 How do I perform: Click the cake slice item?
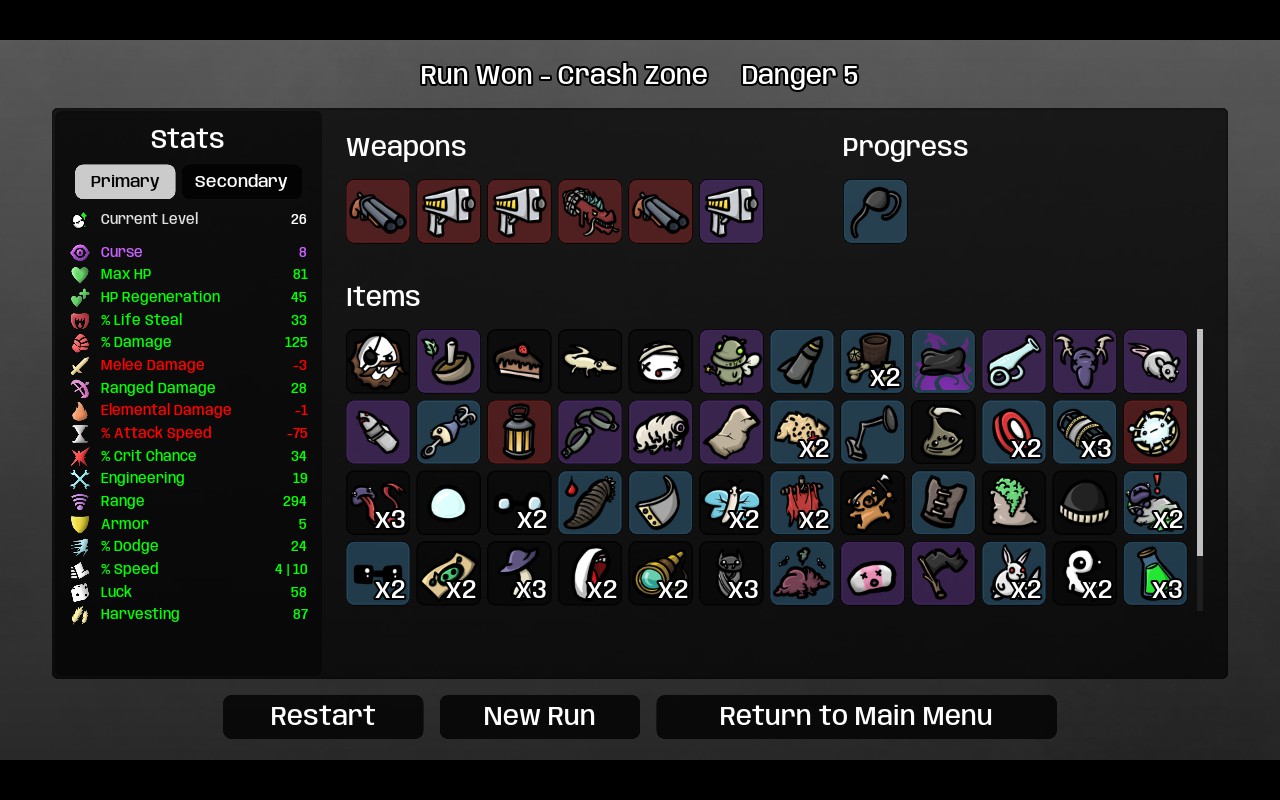click(519, 361)
